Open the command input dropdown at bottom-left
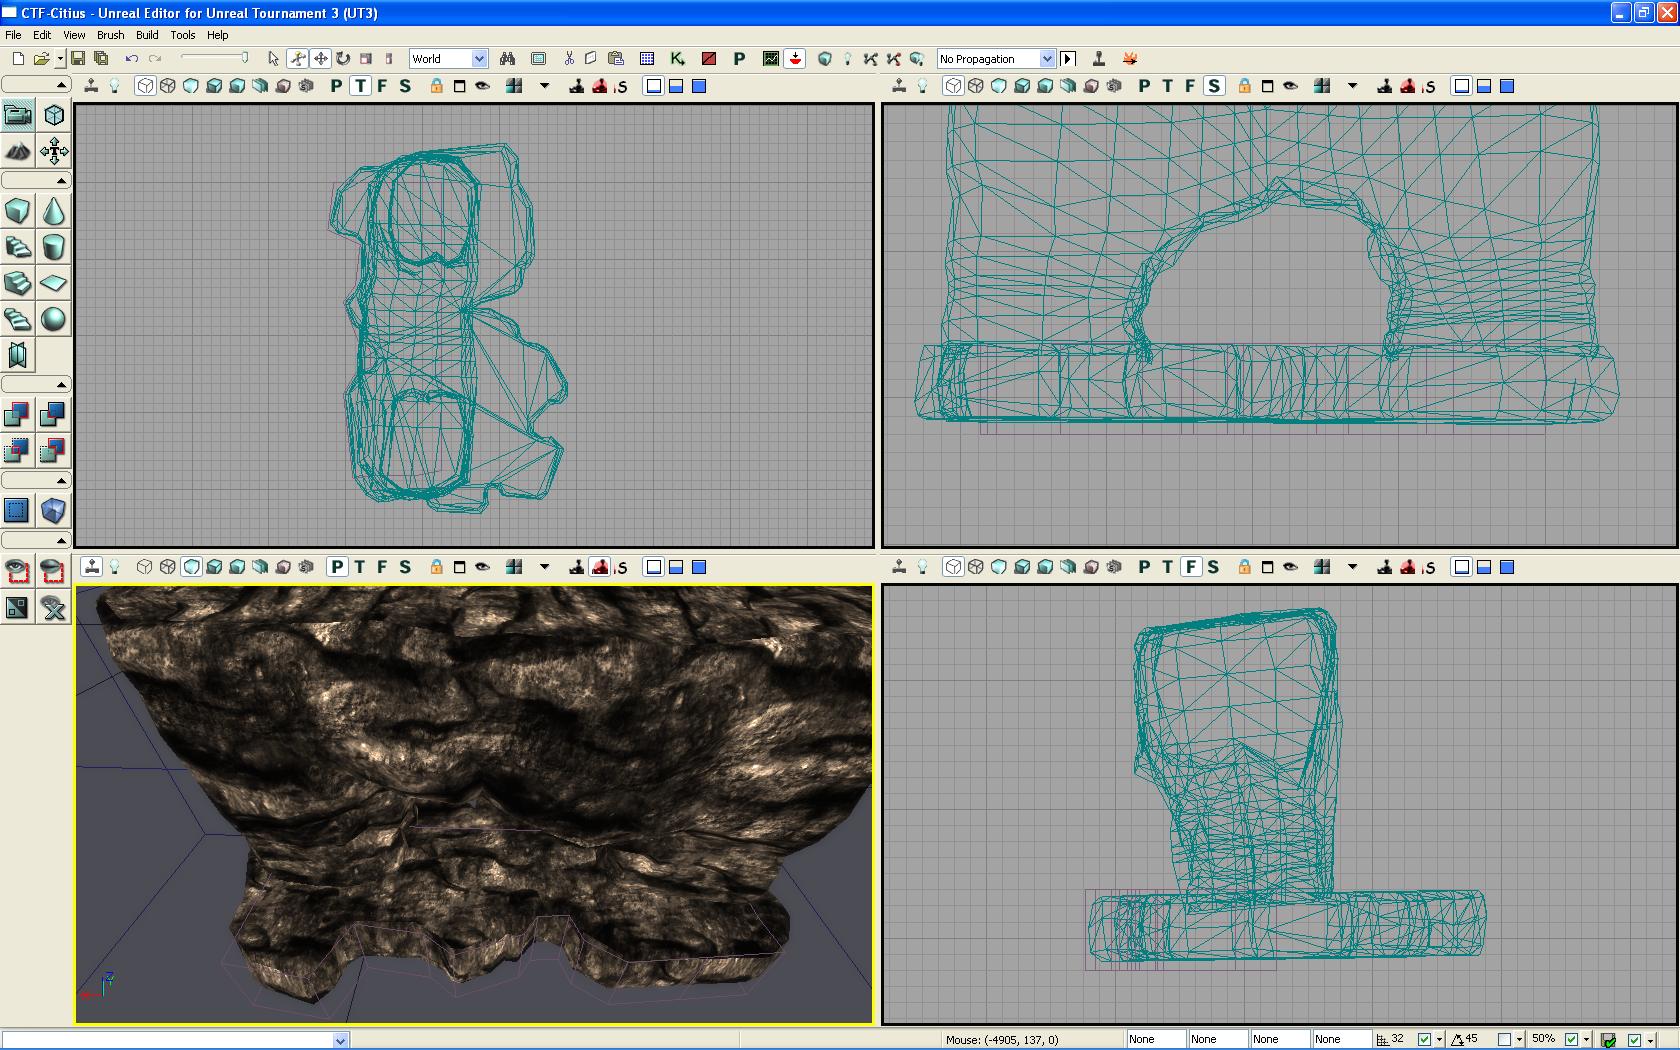The height and width of the screenshot is (1050, 1680). pyautogui.click(x=340, y=1040)
